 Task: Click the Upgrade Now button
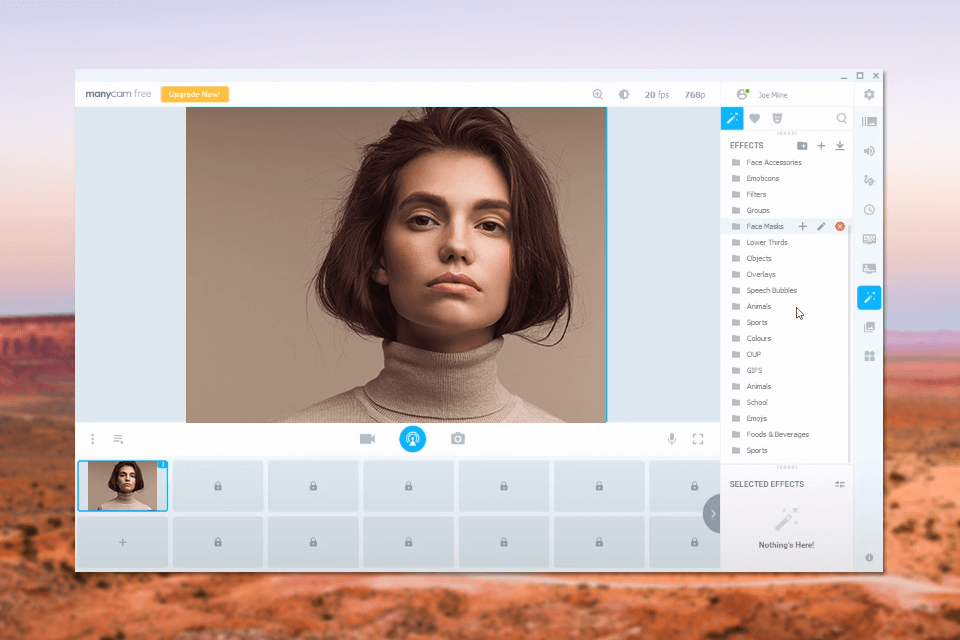[x=195, y=93]
